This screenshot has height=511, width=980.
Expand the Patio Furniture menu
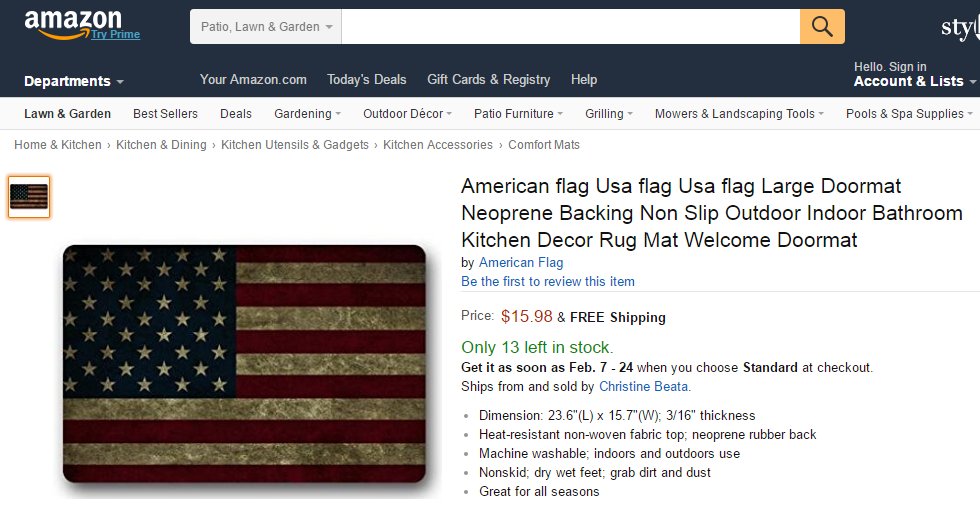tap(518, 114)
